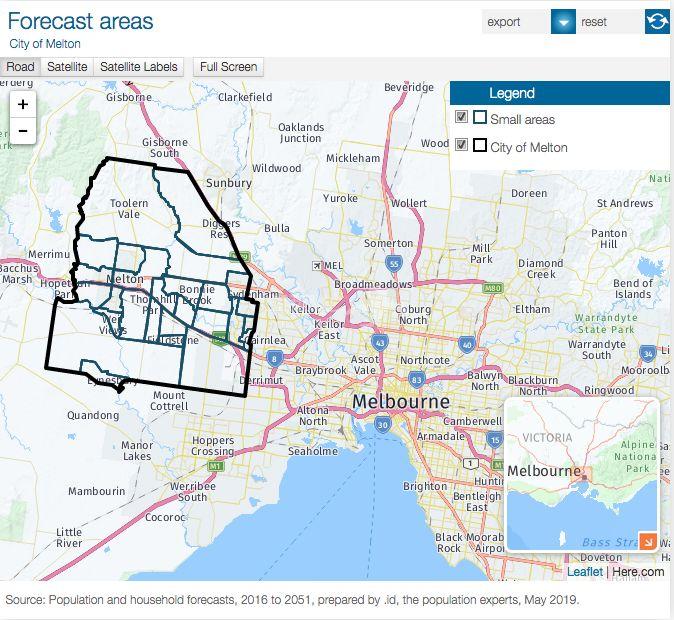
Task: Click the export label field
Action: [x=515, y=22]
